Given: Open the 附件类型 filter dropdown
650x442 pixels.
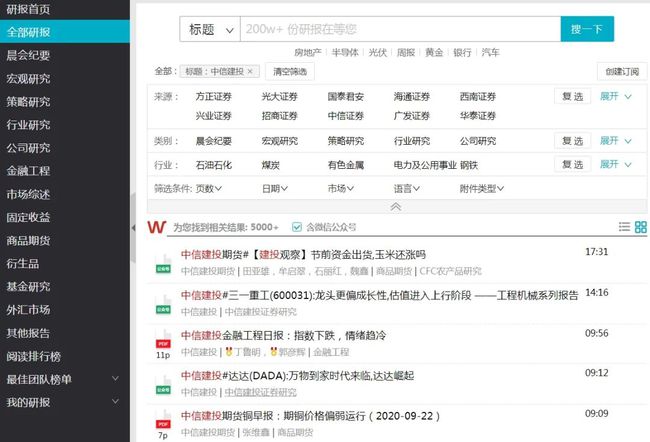Looking at the screenshot, I should pos(482,189).
